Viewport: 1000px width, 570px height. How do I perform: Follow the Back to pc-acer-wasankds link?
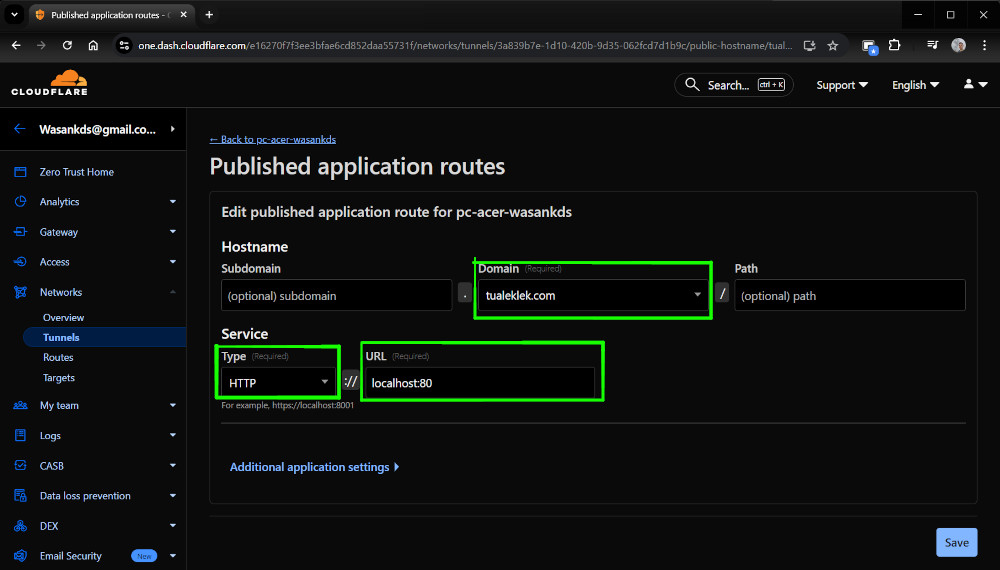tap(272, 139)
